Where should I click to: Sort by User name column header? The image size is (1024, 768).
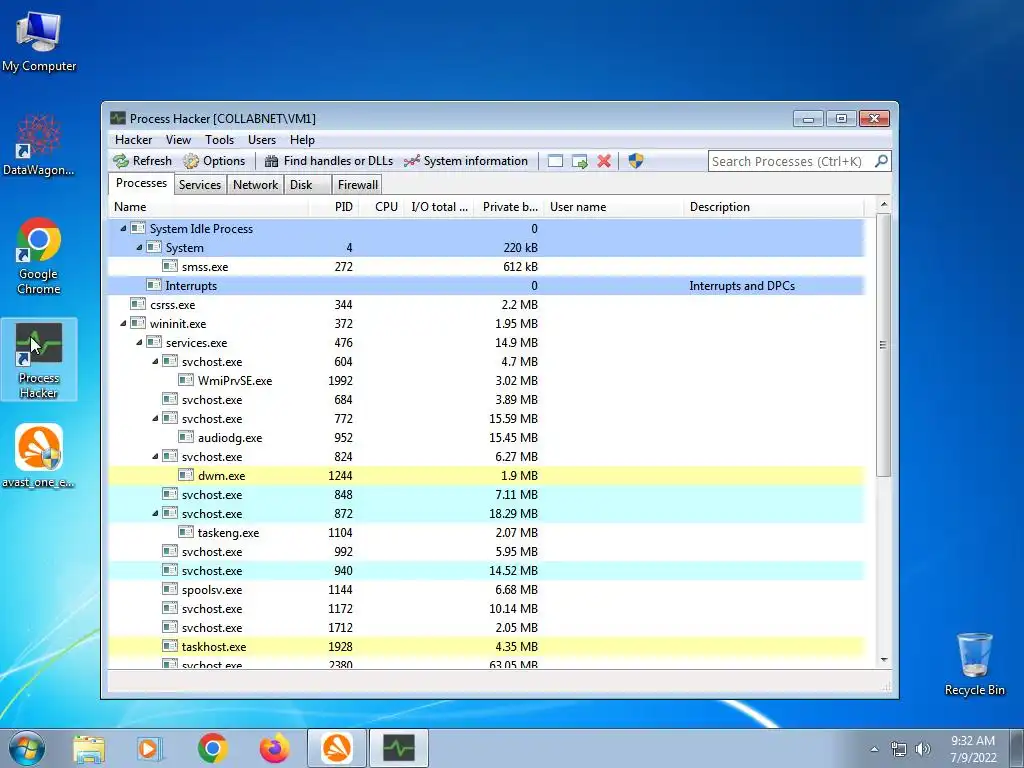[x=614, y=207]
